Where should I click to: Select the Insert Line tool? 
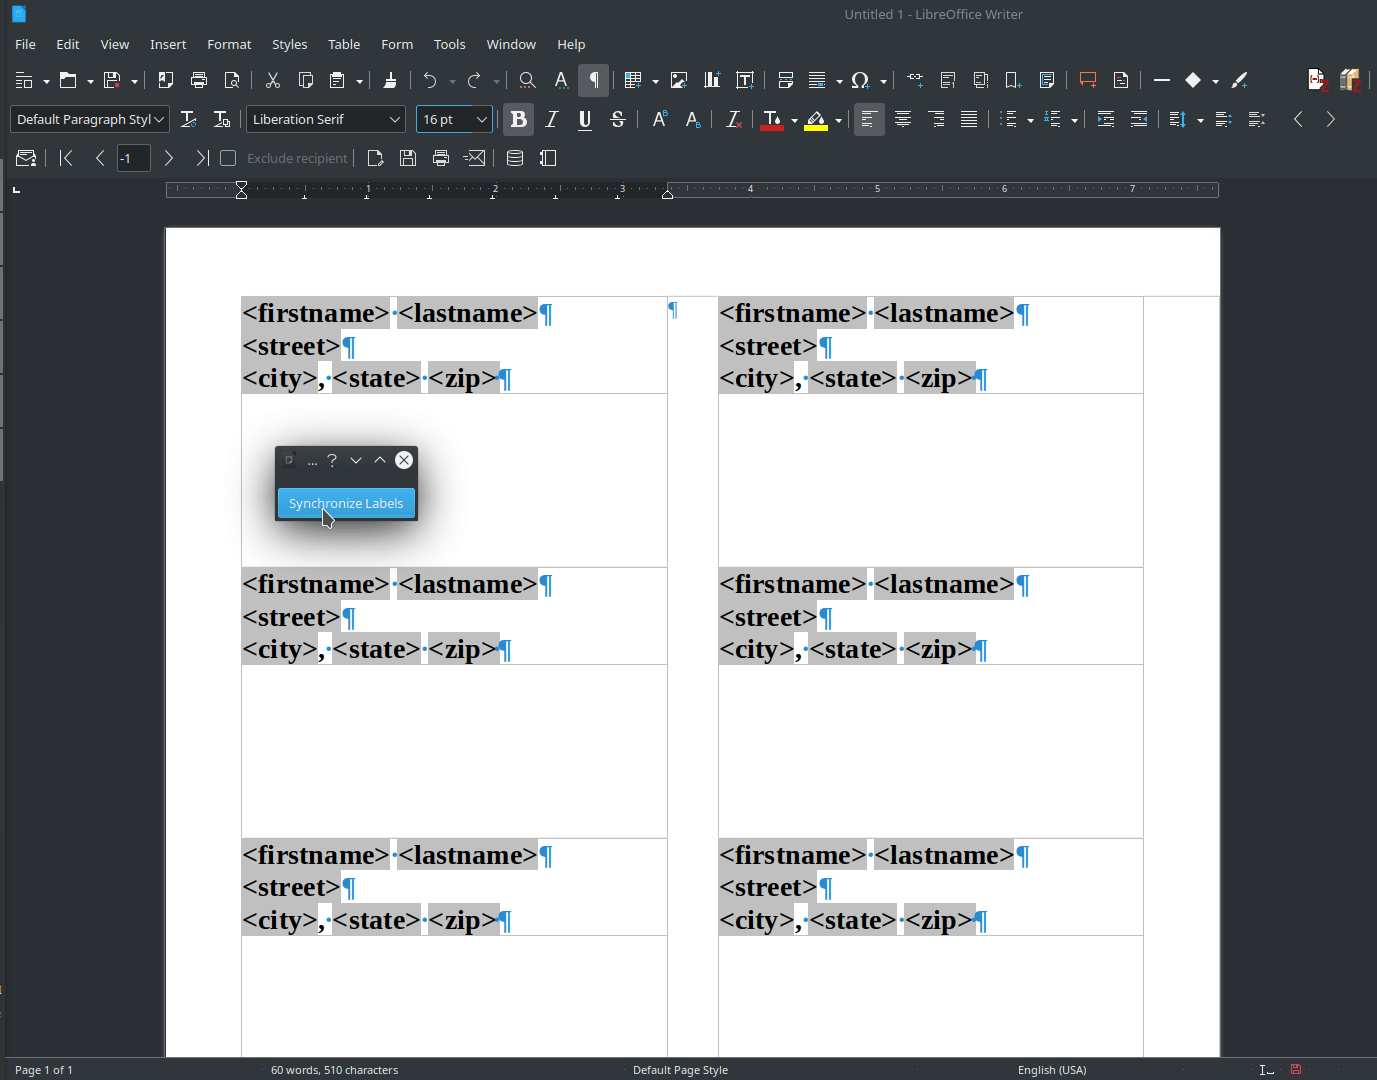(1162, 80)
